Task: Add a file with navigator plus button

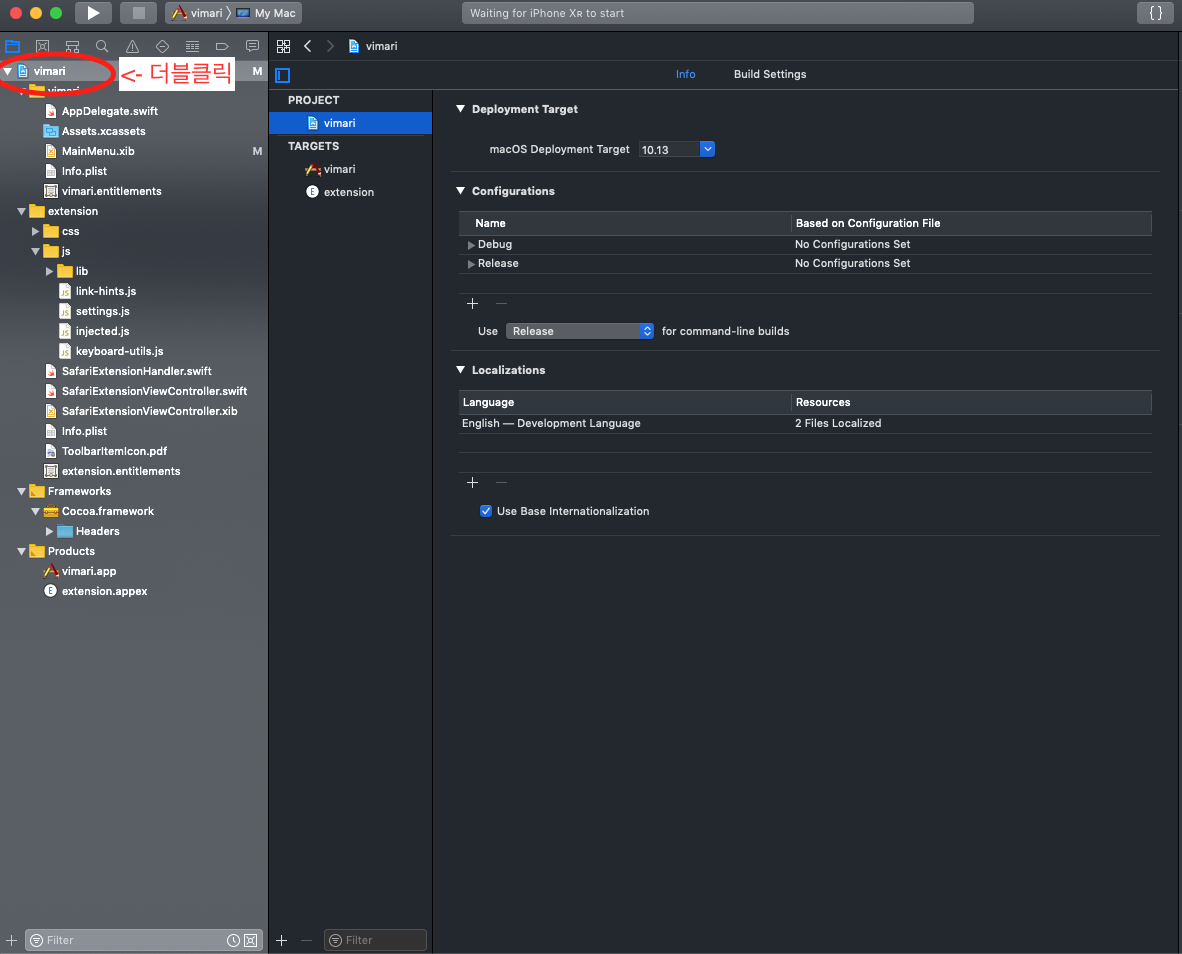Action: point(11,940)
